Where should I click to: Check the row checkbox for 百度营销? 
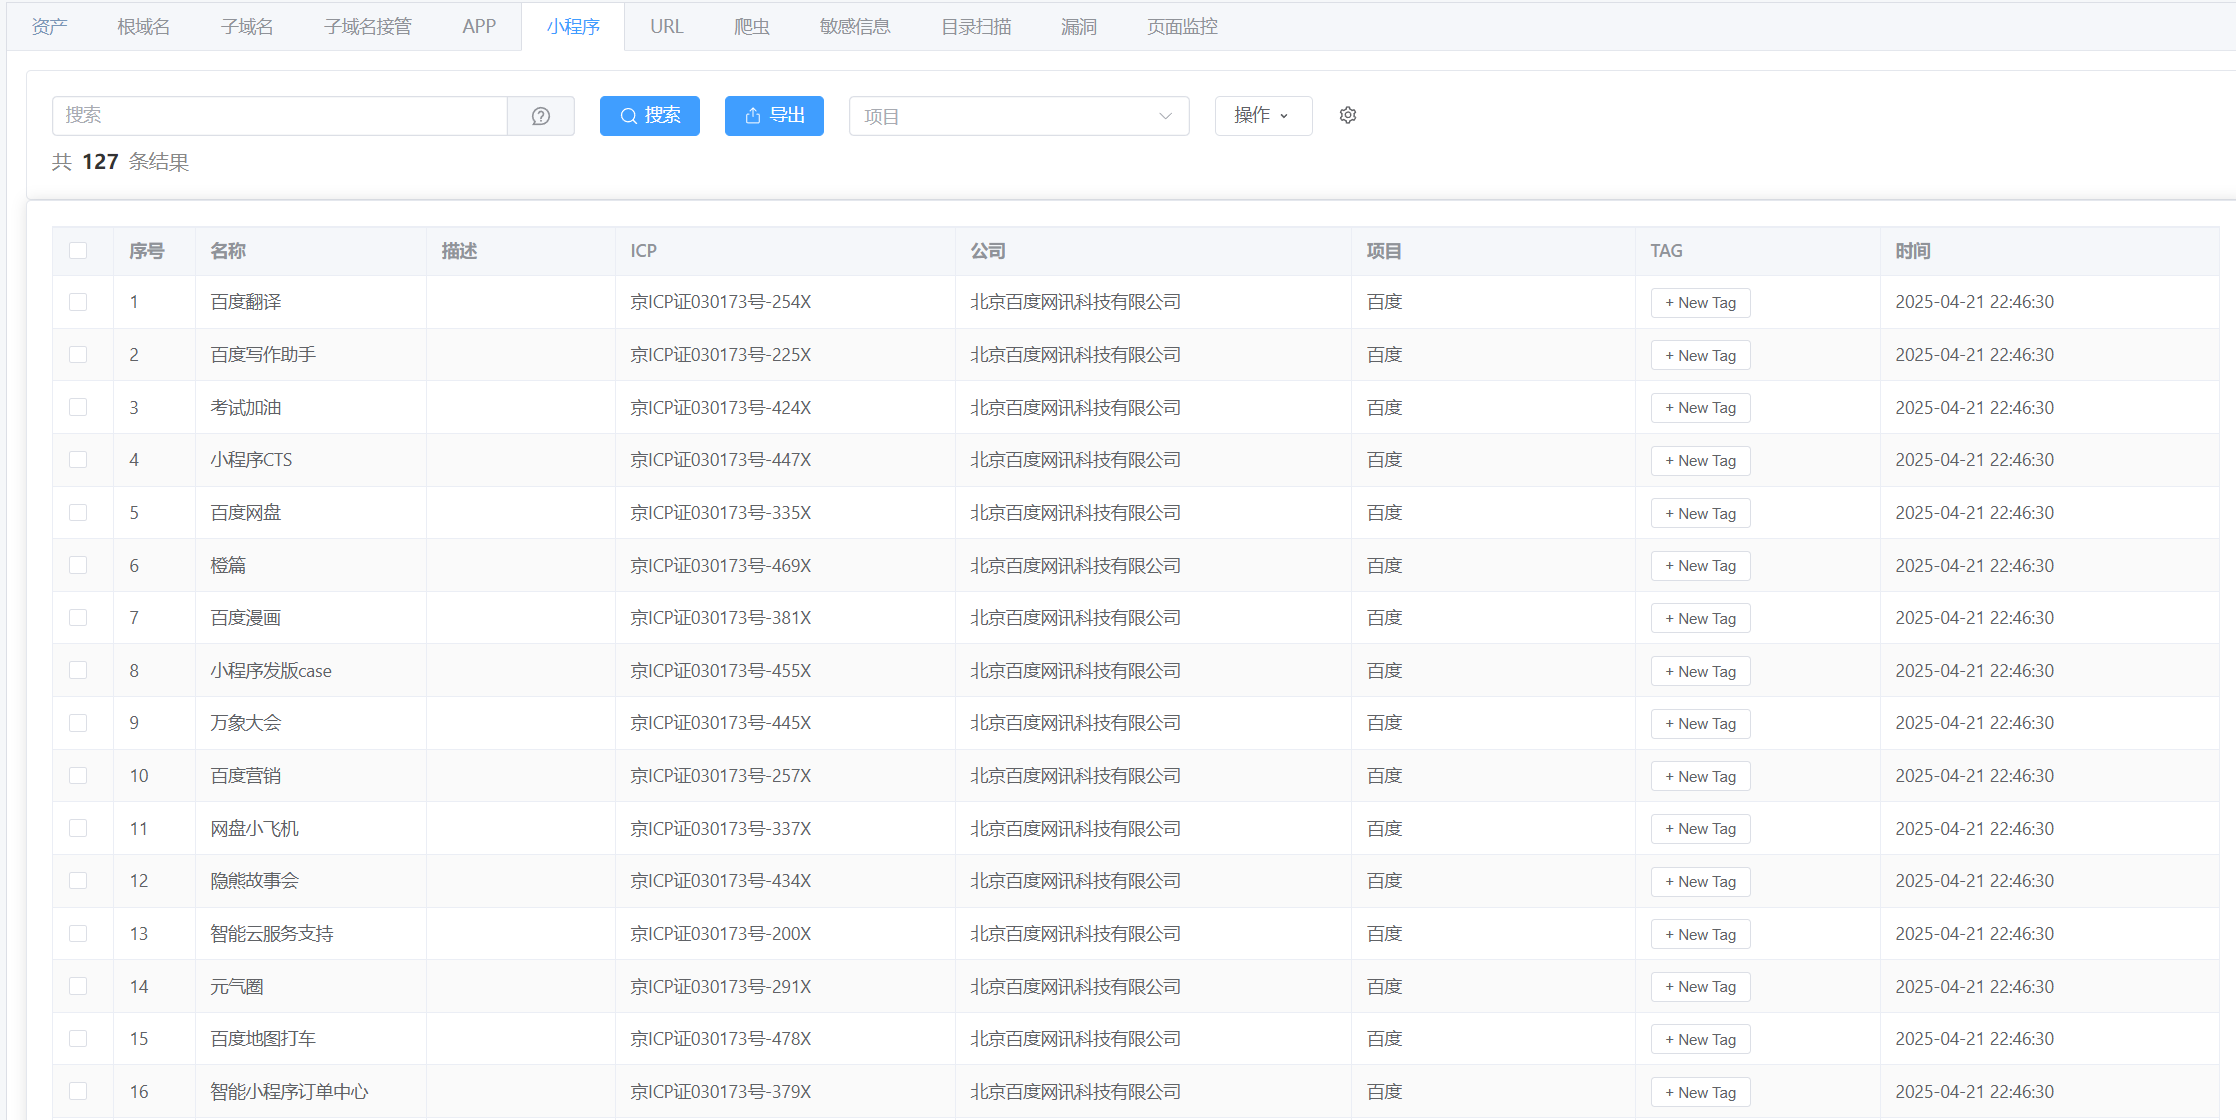coord(78,776)
